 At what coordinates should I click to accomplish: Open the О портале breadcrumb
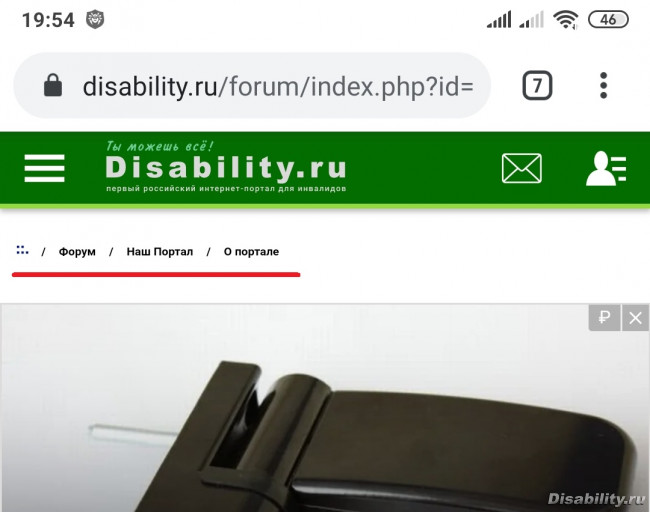[251, 252]
